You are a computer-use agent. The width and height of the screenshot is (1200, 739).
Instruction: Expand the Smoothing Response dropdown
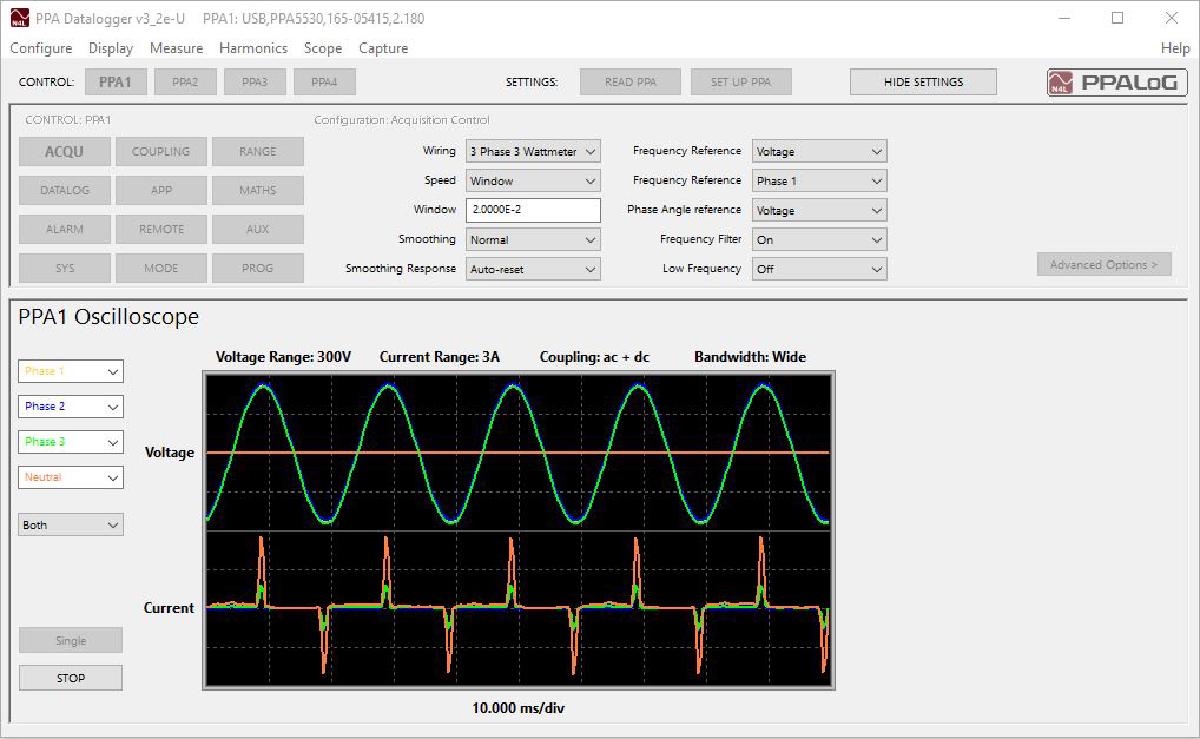pos(533,268)
